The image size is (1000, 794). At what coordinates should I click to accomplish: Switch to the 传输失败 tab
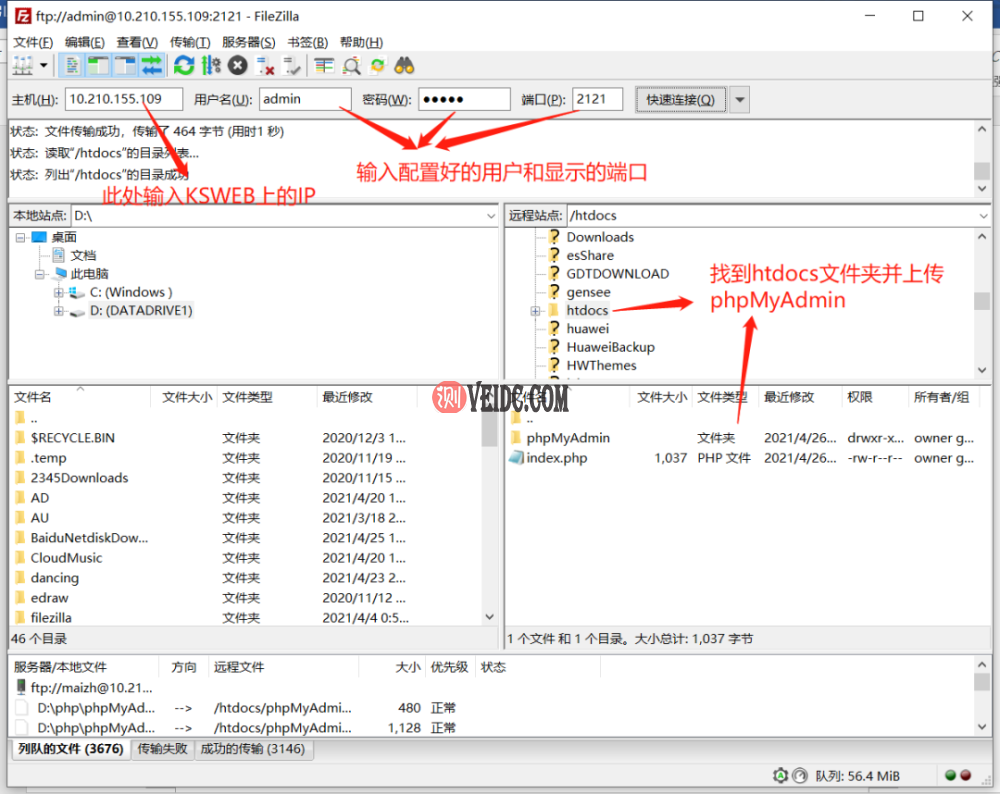tap(161, 748)
